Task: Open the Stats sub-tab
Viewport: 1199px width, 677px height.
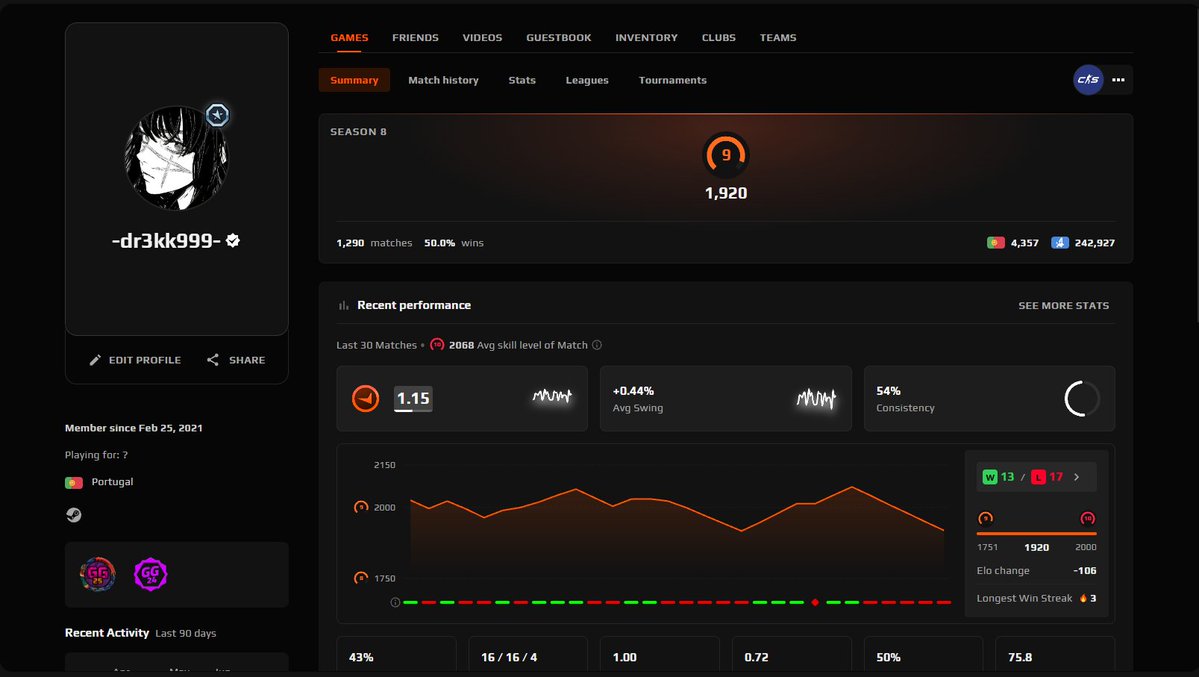Action: point(522,80)
